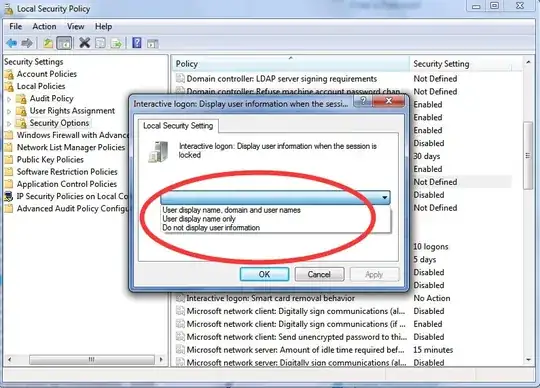
Task: Click the Show/Hide Action Pane toolbar icon
Action: tap(152, 43)
